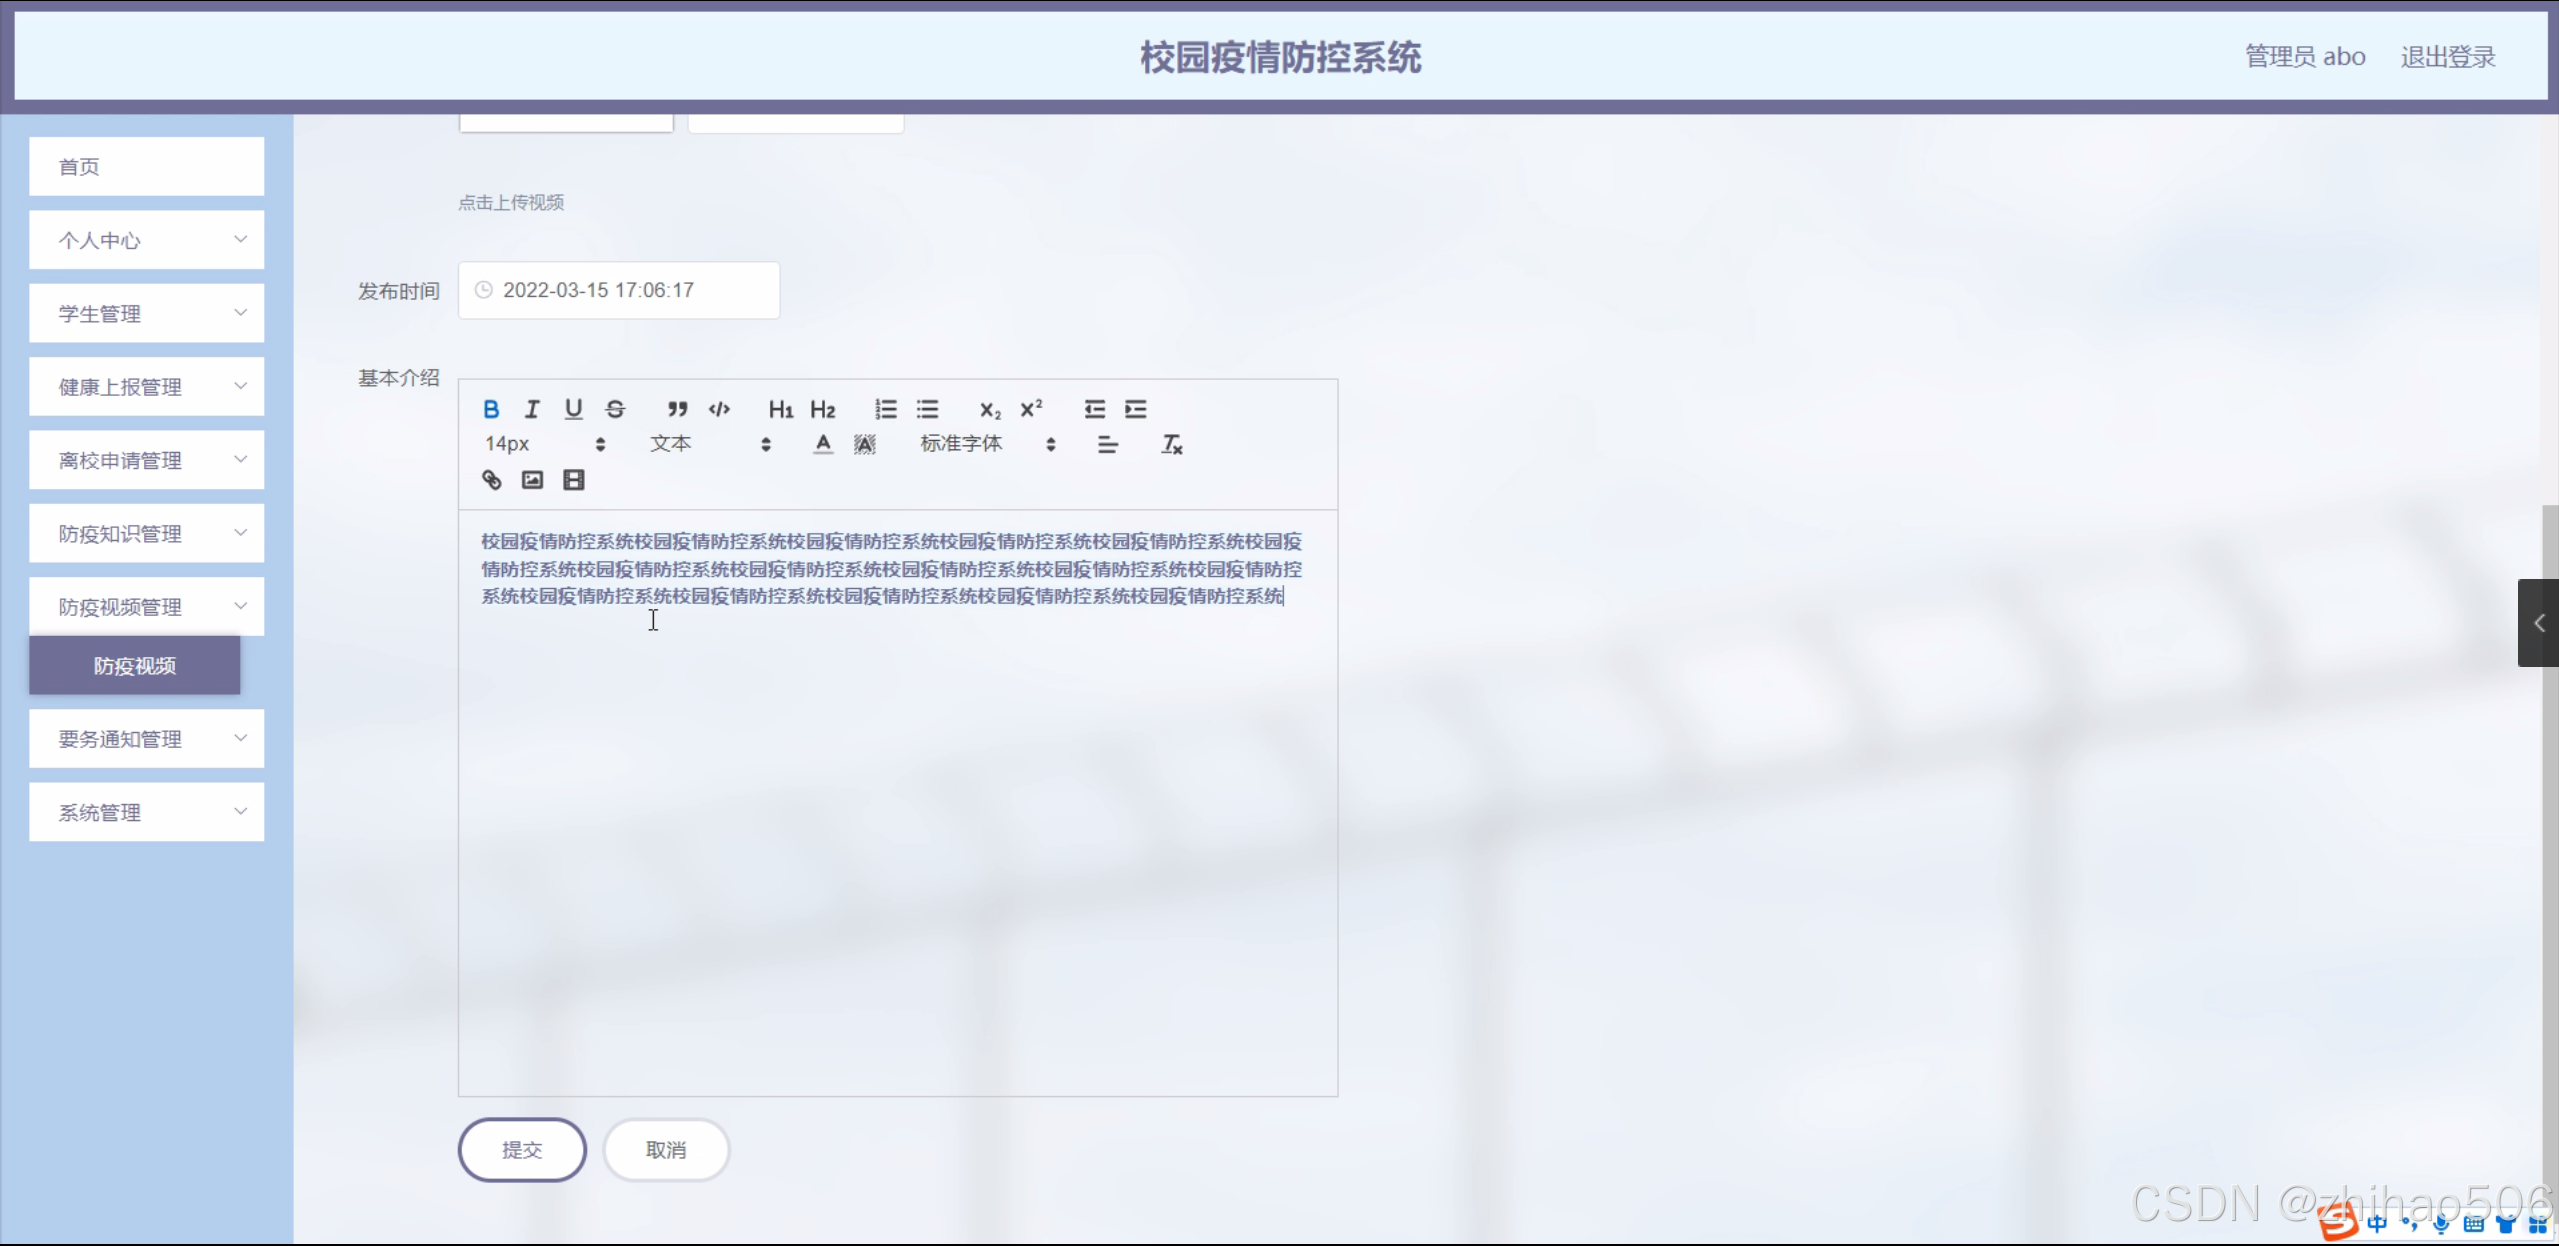Open the 防疫视频 submenu item
Image resolution: width=2559 pixels, height=1246 pixels.
(135, 666)
